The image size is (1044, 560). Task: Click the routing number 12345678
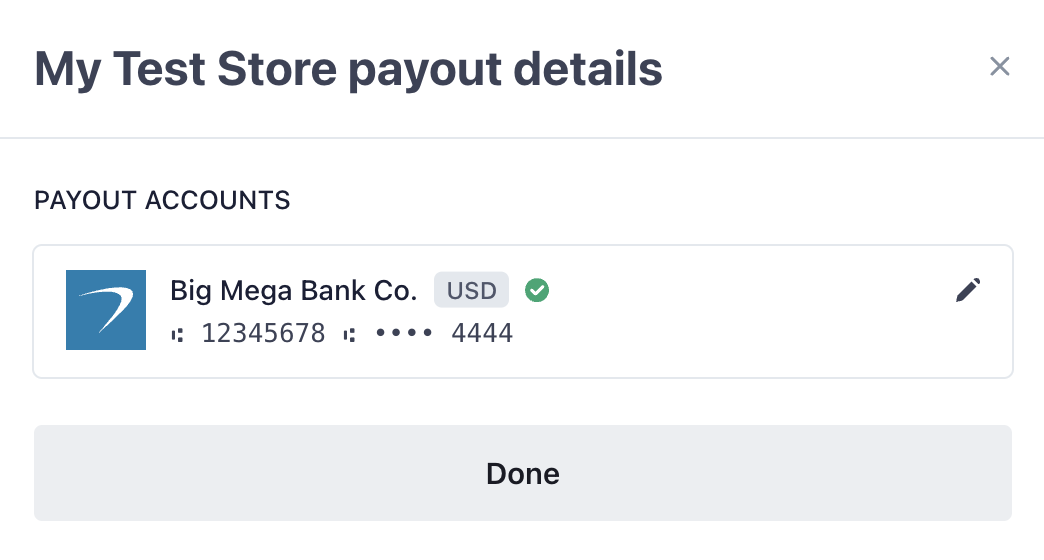263,334
